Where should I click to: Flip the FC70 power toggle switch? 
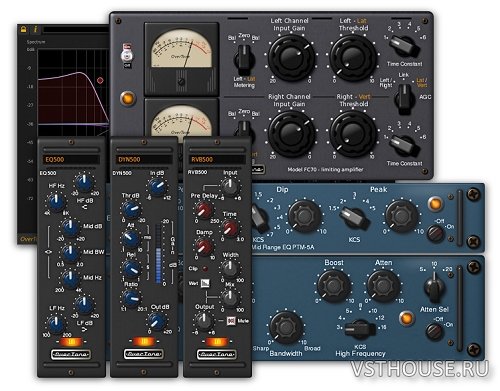[x=127, y=55]
